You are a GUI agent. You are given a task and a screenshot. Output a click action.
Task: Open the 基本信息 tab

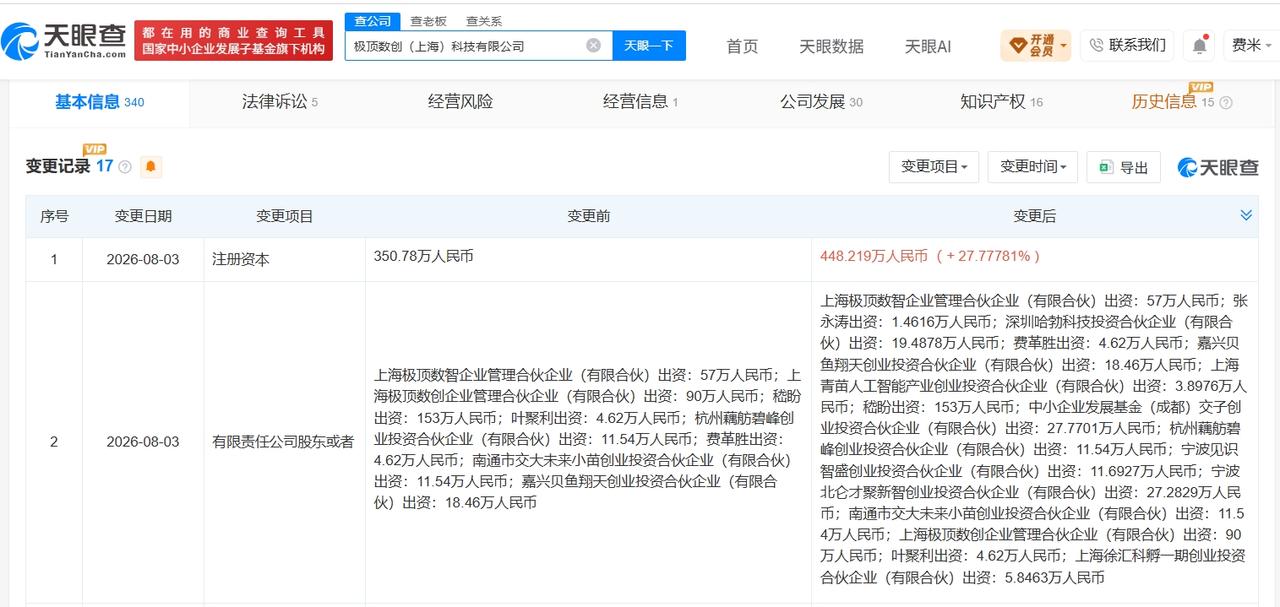click(99, 102)
